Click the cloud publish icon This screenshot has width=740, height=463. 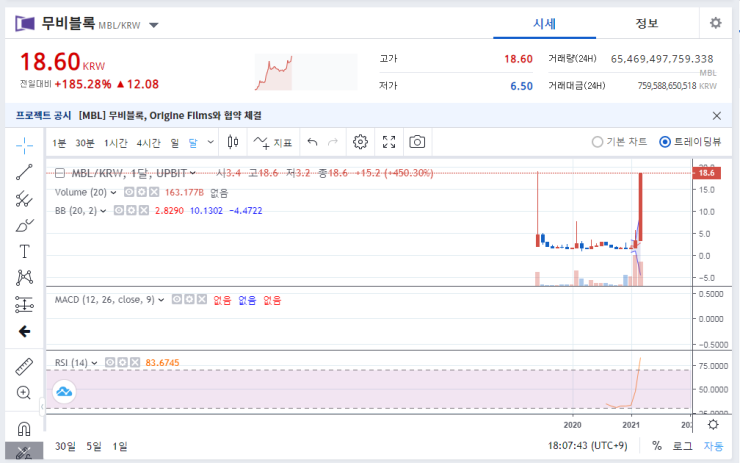pos(64,392)
